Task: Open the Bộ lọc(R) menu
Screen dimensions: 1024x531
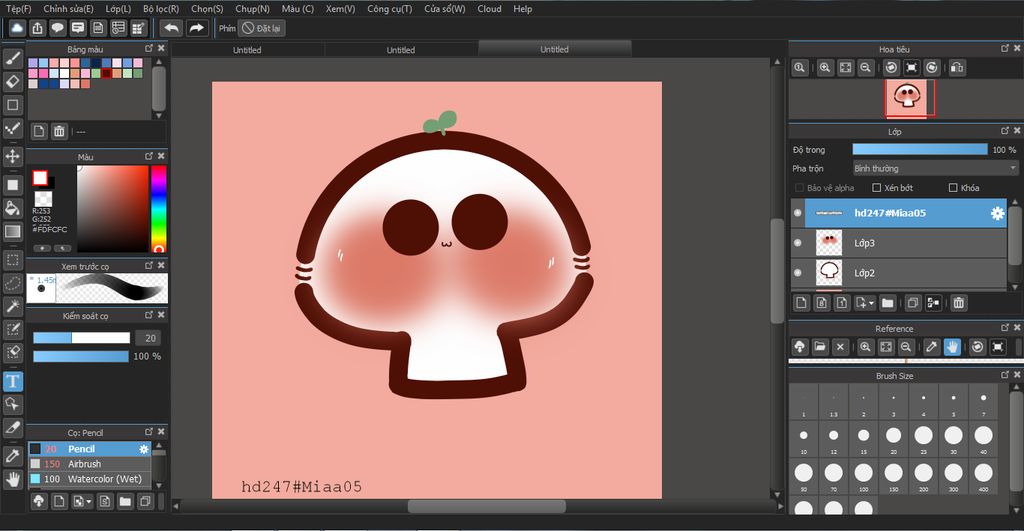Action: pyautogui.click(x=161, y=9)
